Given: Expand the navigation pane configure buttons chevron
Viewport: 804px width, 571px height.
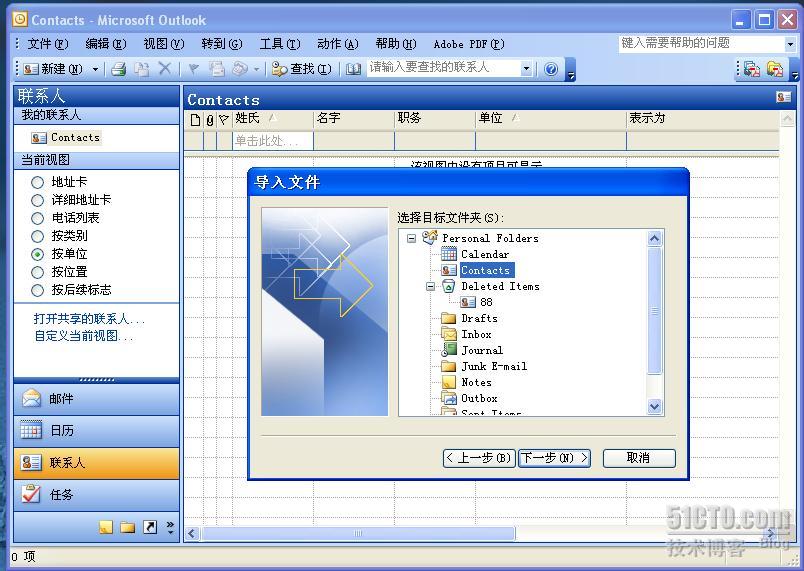Looking at the screenshot, I should click(170, 527).
